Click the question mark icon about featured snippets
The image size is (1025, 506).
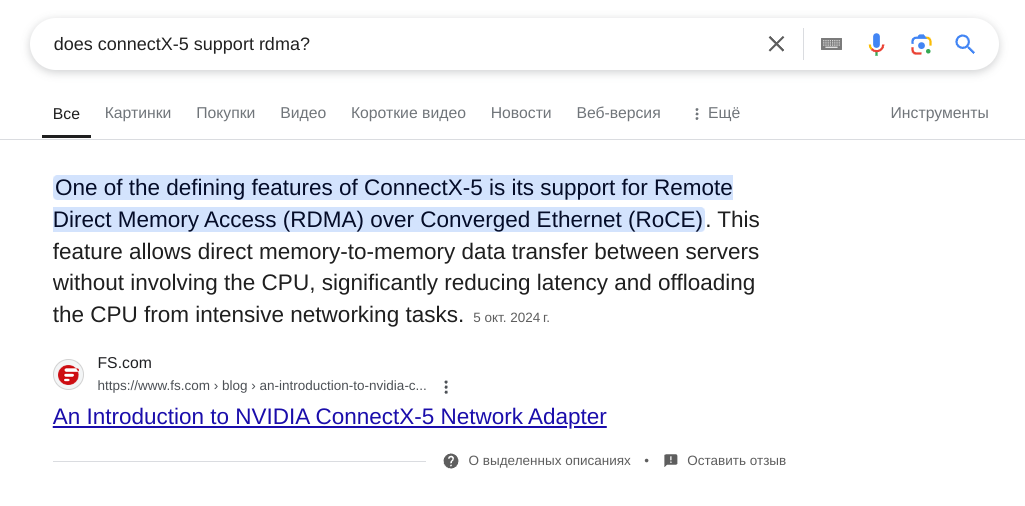pos(450,461)
